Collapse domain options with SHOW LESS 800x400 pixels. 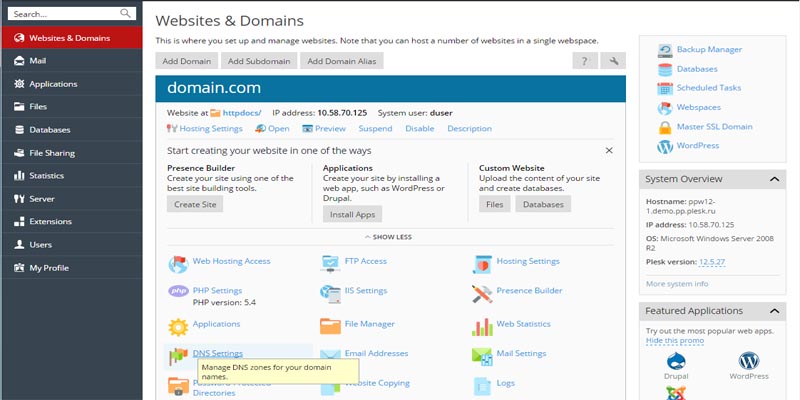(388, 237)
